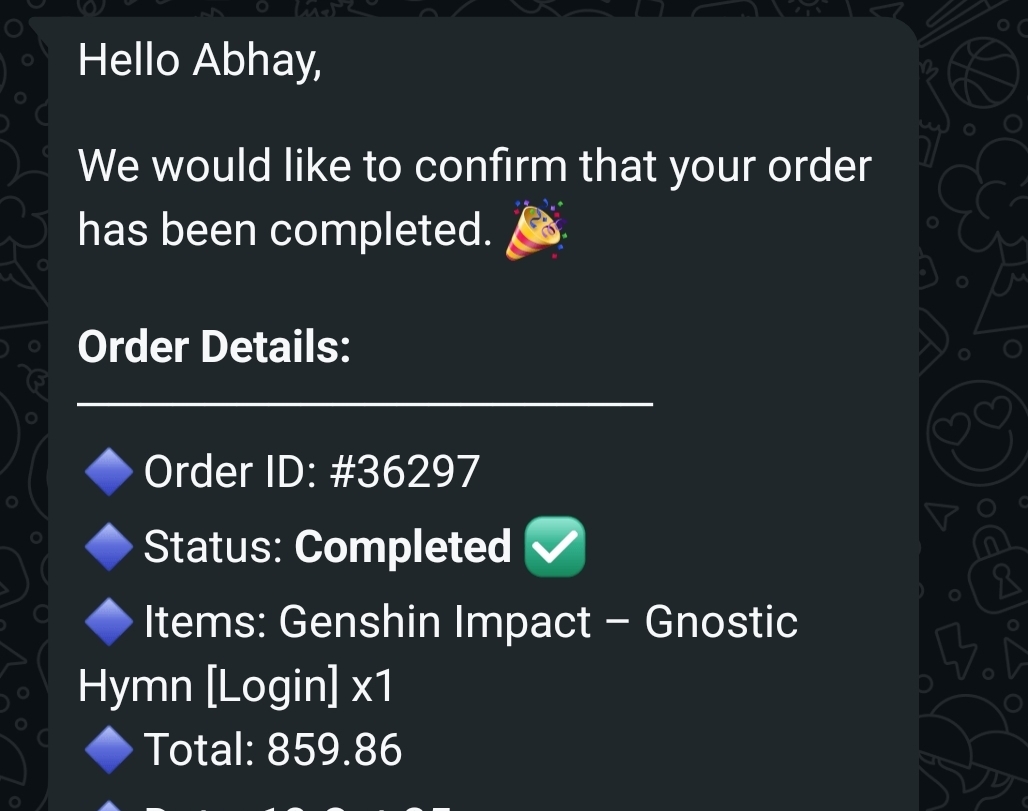Tap the "Items:" label
Viewport: 1028px width, 811px height.
(x=204, y=622)
